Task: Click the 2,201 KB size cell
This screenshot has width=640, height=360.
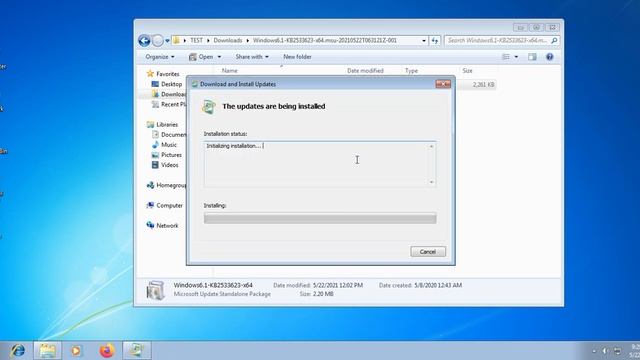Action: [483, 84]
